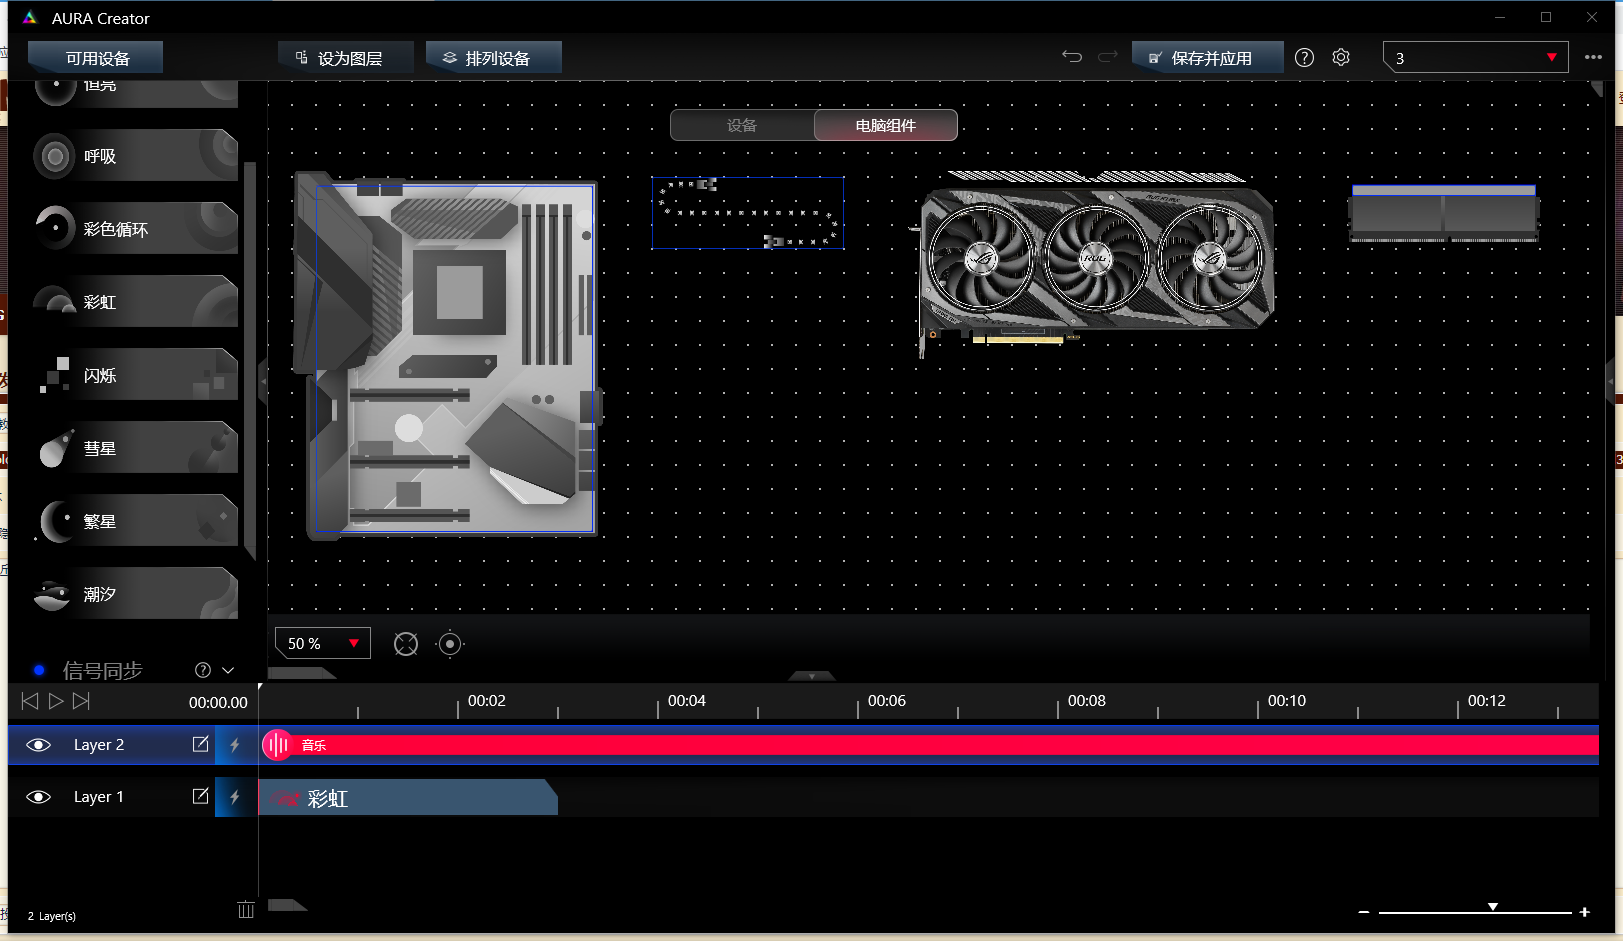Viewport: 1623px width, 941px height.
Task: Delete layer with the trash icon
Action: [246, 909]
